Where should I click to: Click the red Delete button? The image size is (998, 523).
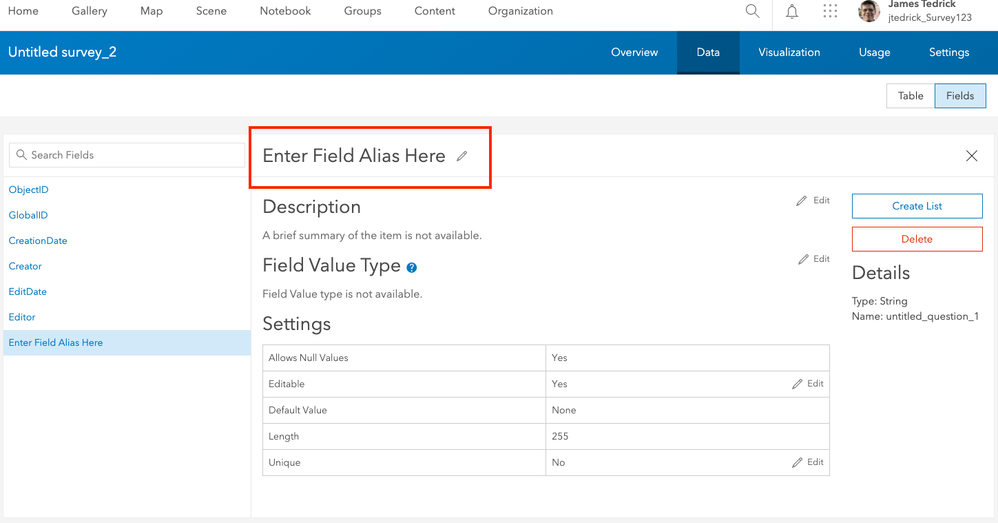917,239
